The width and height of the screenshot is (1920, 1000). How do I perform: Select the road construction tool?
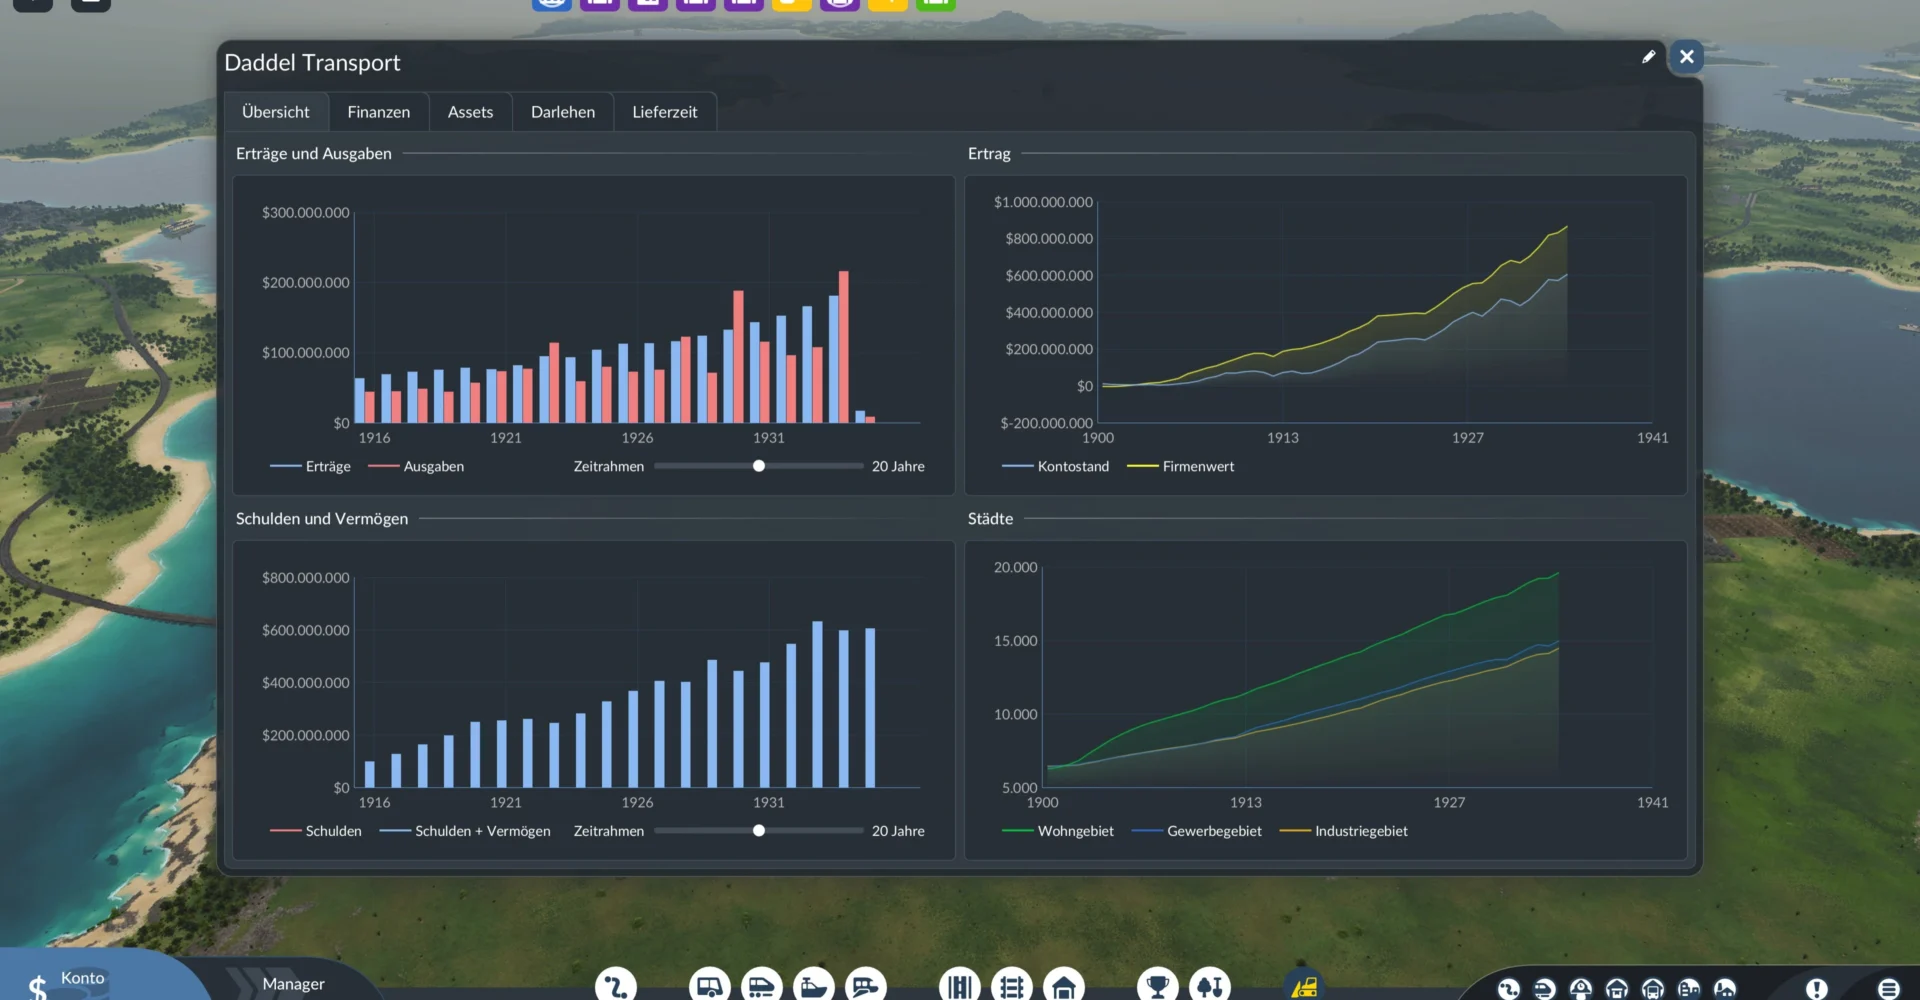click(x=959, y=986)
